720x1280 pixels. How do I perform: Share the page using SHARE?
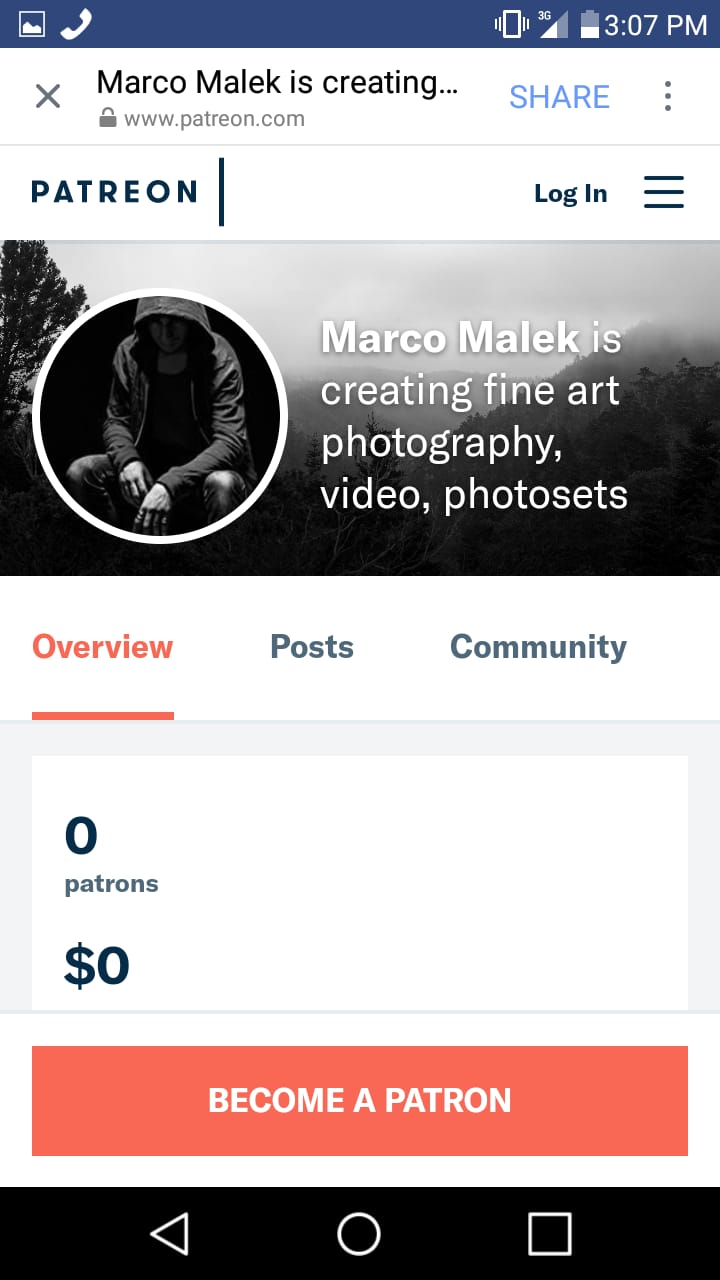(x=559, y=96)
